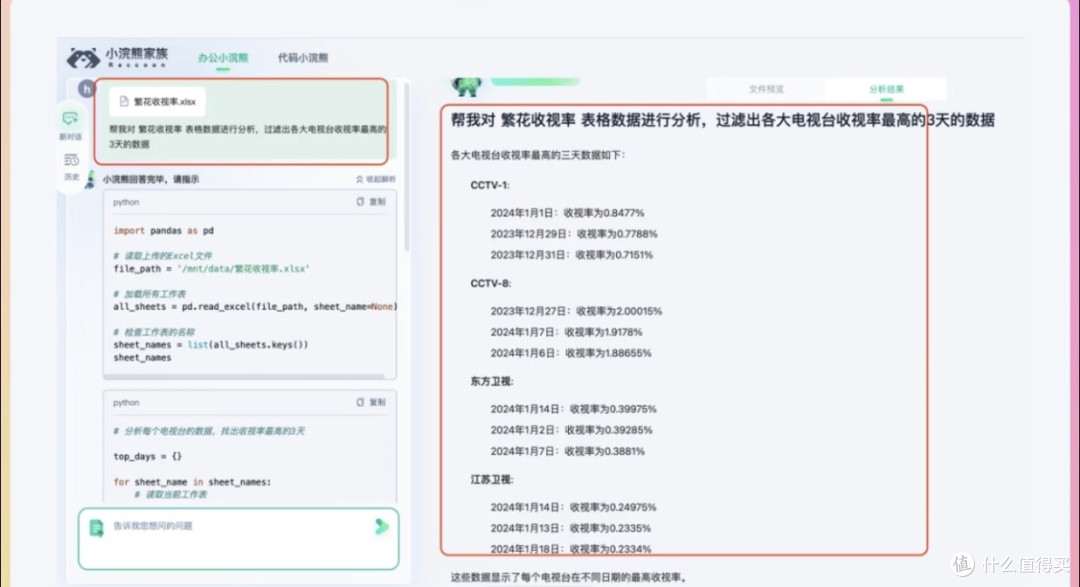Select the 分析结果 tab
The width and height of the screenshot is (1080, 587).
(886, 90)
